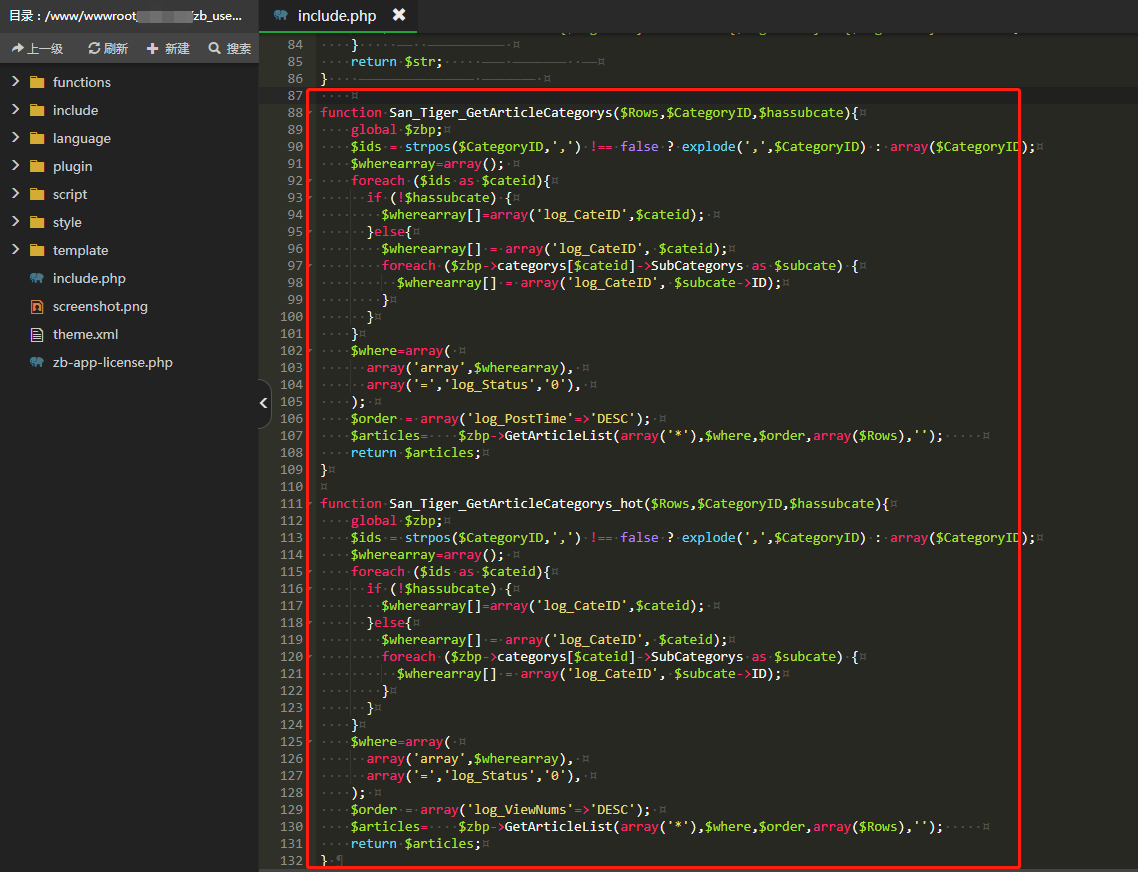Select the language folder row

129,138
